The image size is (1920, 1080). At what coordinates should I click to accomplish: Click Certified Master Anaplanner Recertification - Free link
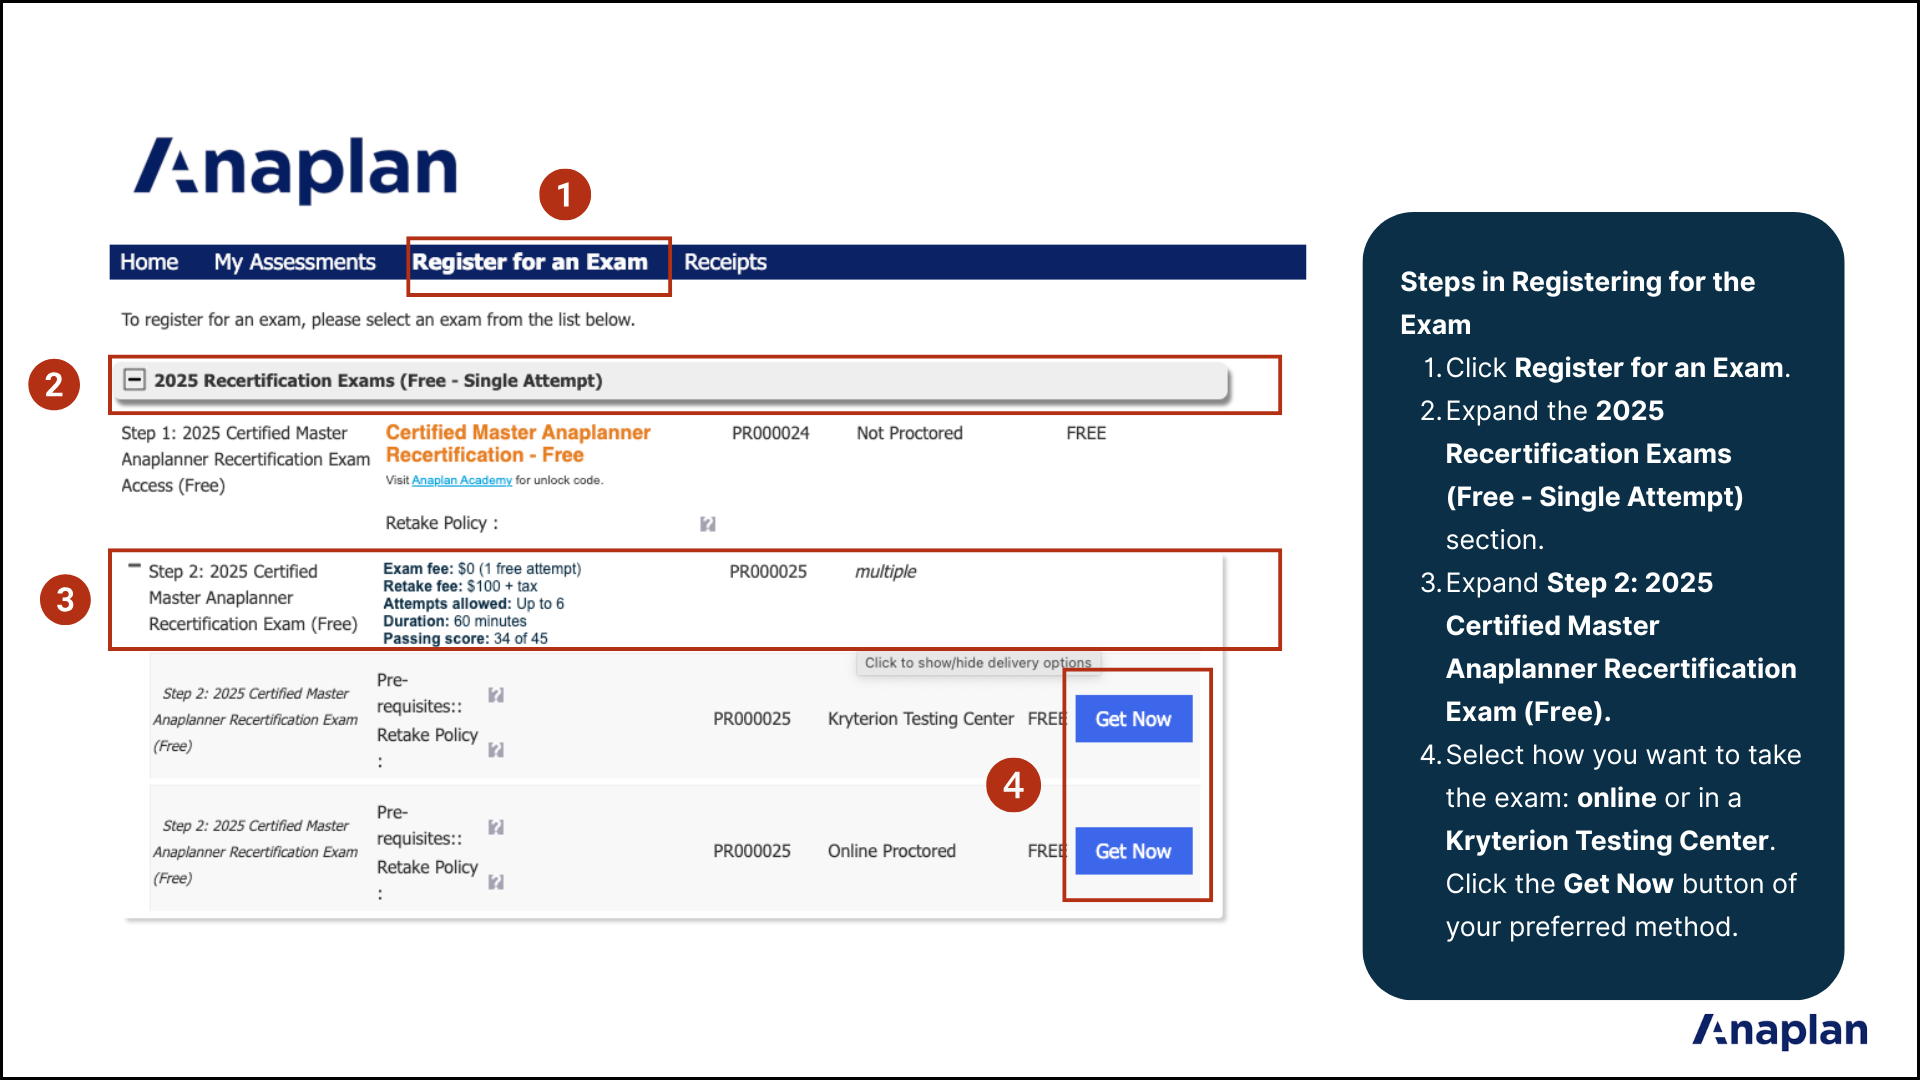[x=518, y=444]
